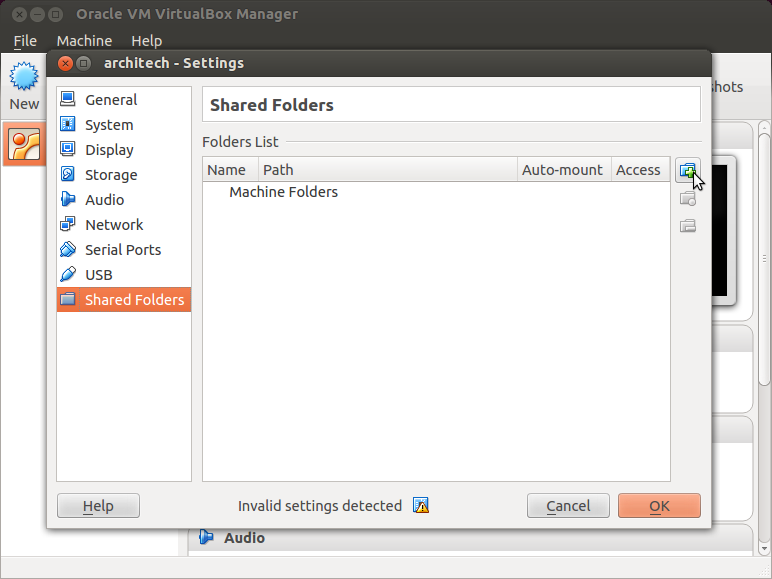This screenshot has width=772, height=579.
Task: Click the Edit shared folder icon
Action: pos(687,199)
